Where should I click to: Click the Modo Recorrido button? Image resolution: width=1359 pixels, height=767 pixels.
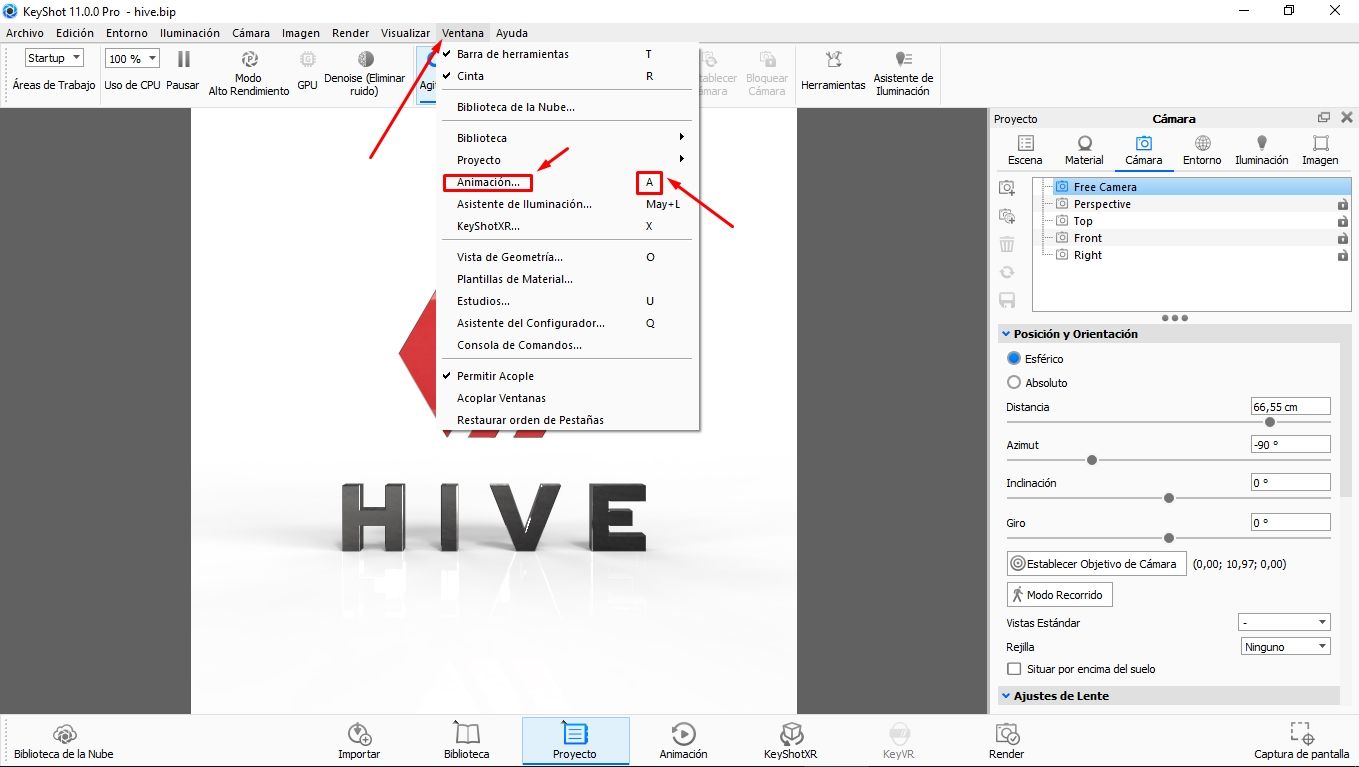(x=1059, y=594)
